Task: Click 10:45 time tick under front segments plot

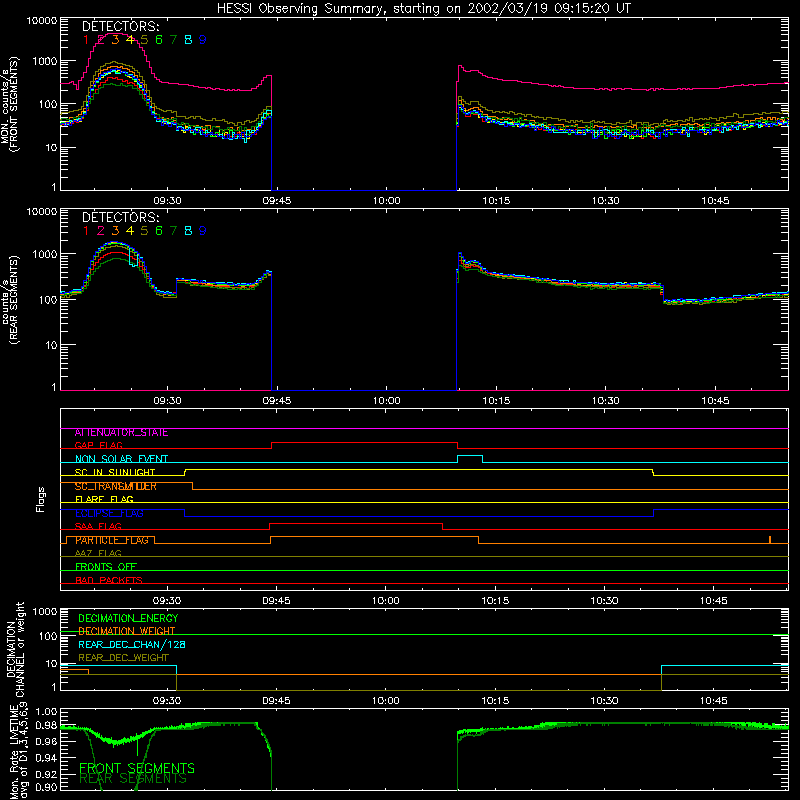Action: point(715,201)
